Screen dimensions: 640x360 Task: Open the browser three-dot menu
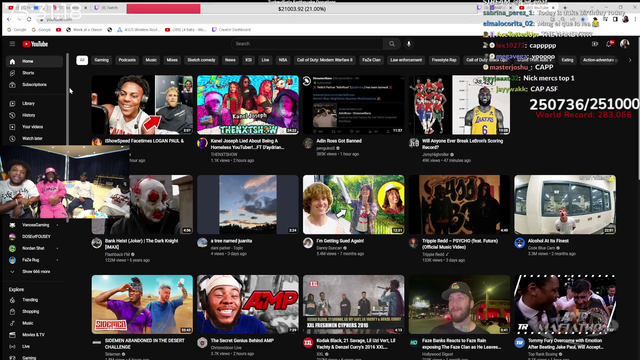coord(635,19)
